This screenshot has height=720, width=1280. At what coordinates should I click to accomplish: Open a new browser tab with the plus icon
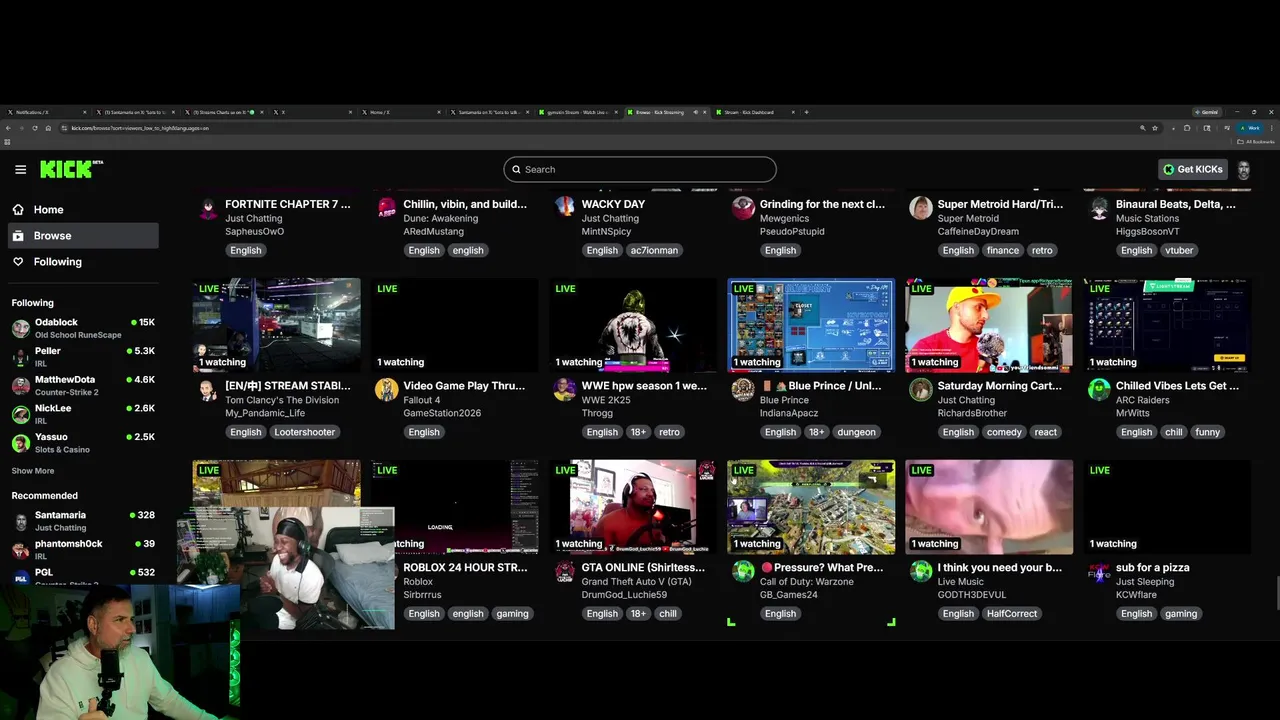(x=807, y=112)
